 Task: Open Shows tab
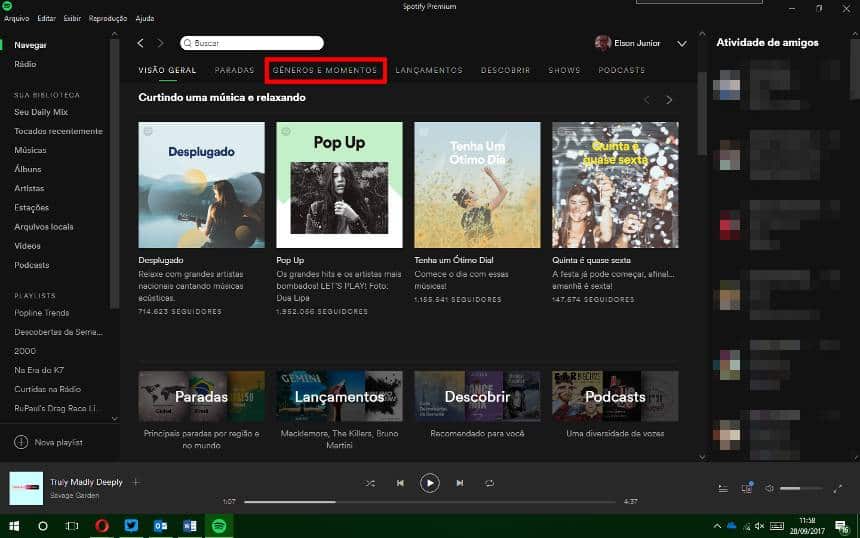[x=564, y=70]
